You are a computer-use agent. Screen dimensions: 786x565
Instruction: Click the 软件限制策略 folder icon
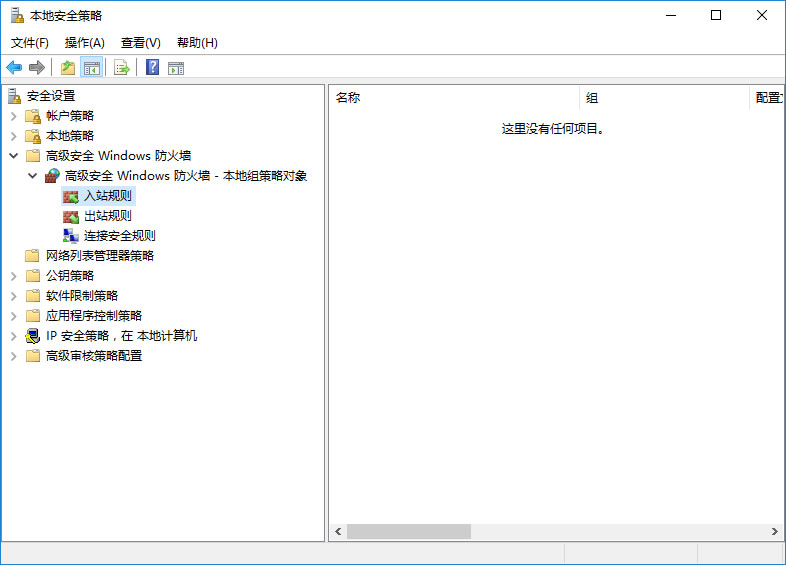[33, 296]
